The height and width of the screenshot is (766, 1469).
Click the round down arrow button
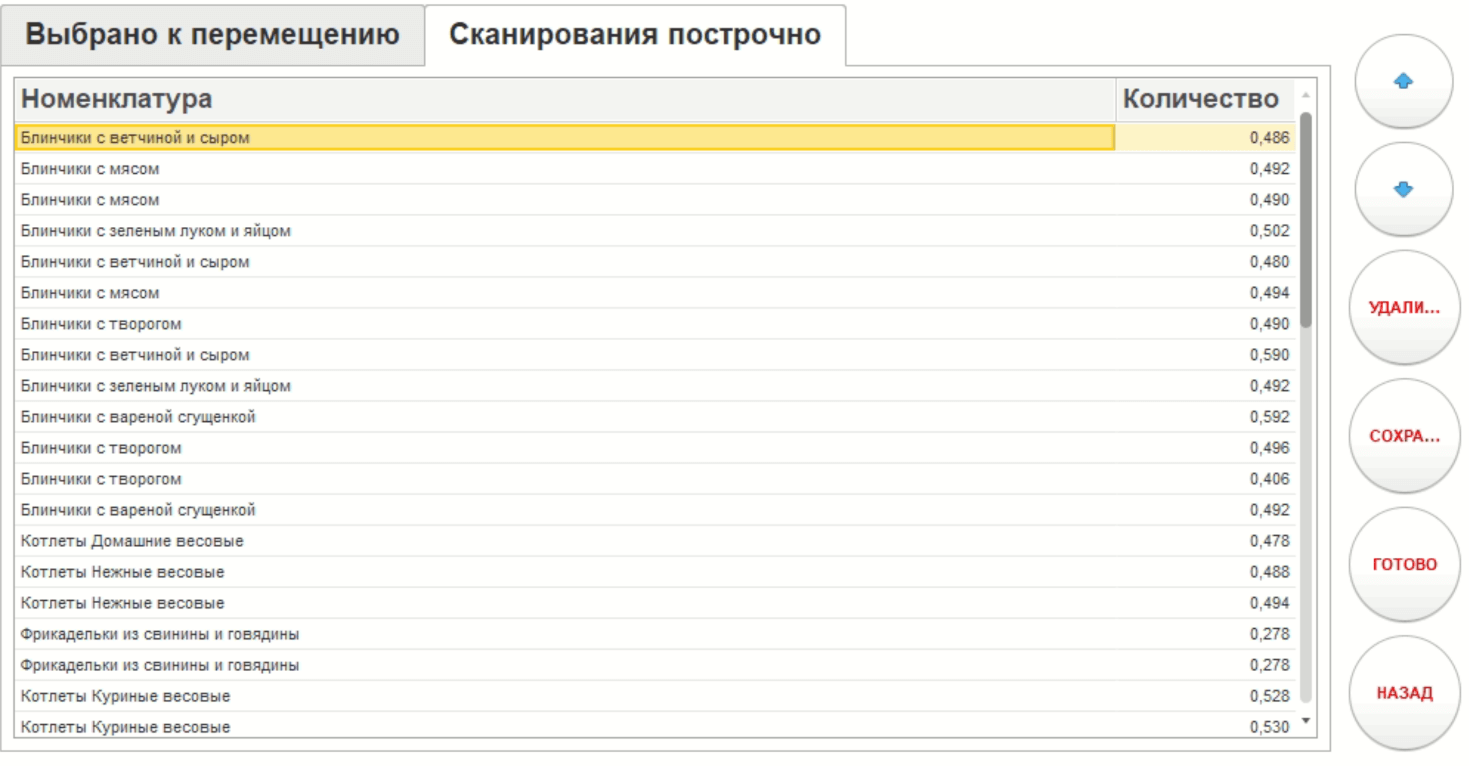tap(1403, 190)
